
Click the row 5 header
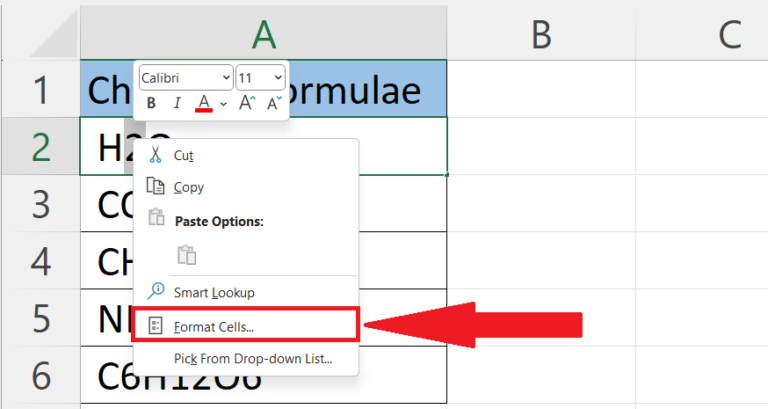(40, 319)
